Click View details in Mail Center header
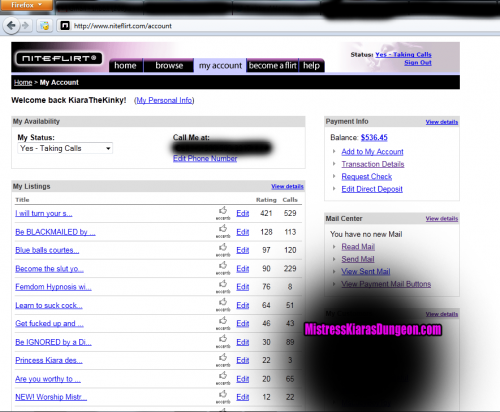500x412 pixels. coord(442,219)
